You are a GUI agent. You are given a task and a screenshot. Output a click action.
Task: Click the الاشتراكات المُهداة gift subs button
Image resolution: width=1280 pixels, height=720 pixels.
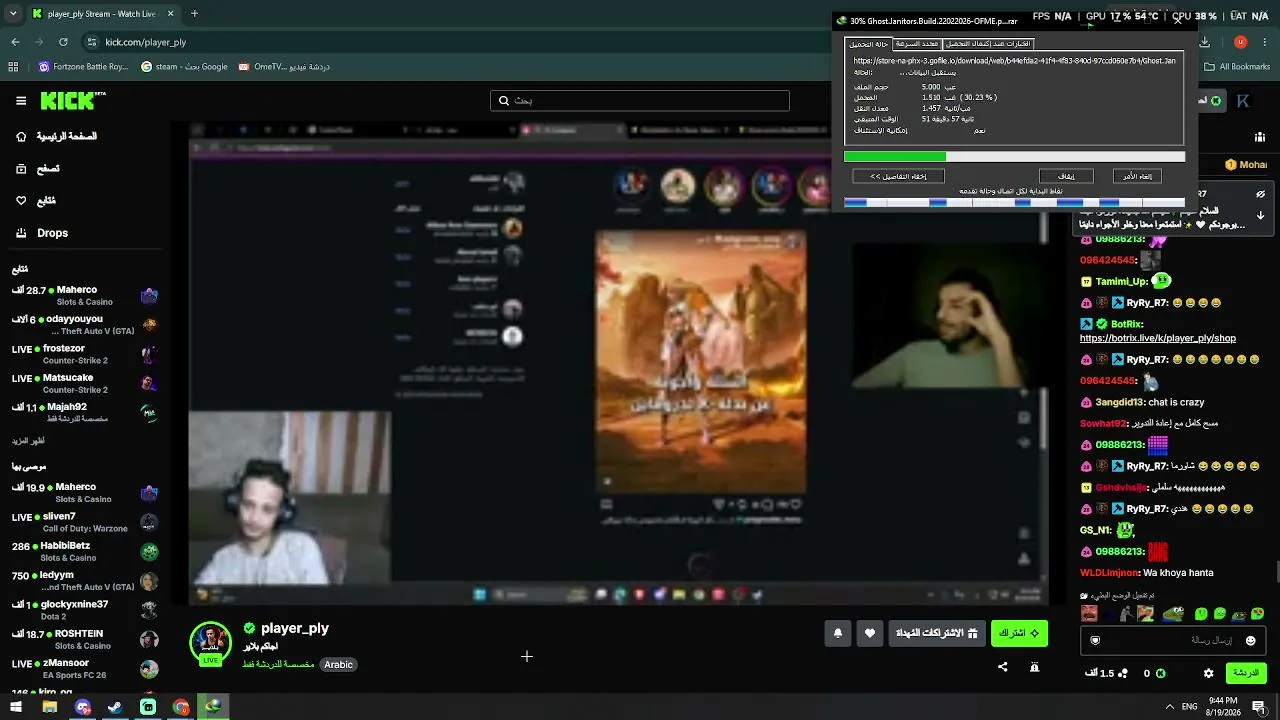tap(937, 633)
